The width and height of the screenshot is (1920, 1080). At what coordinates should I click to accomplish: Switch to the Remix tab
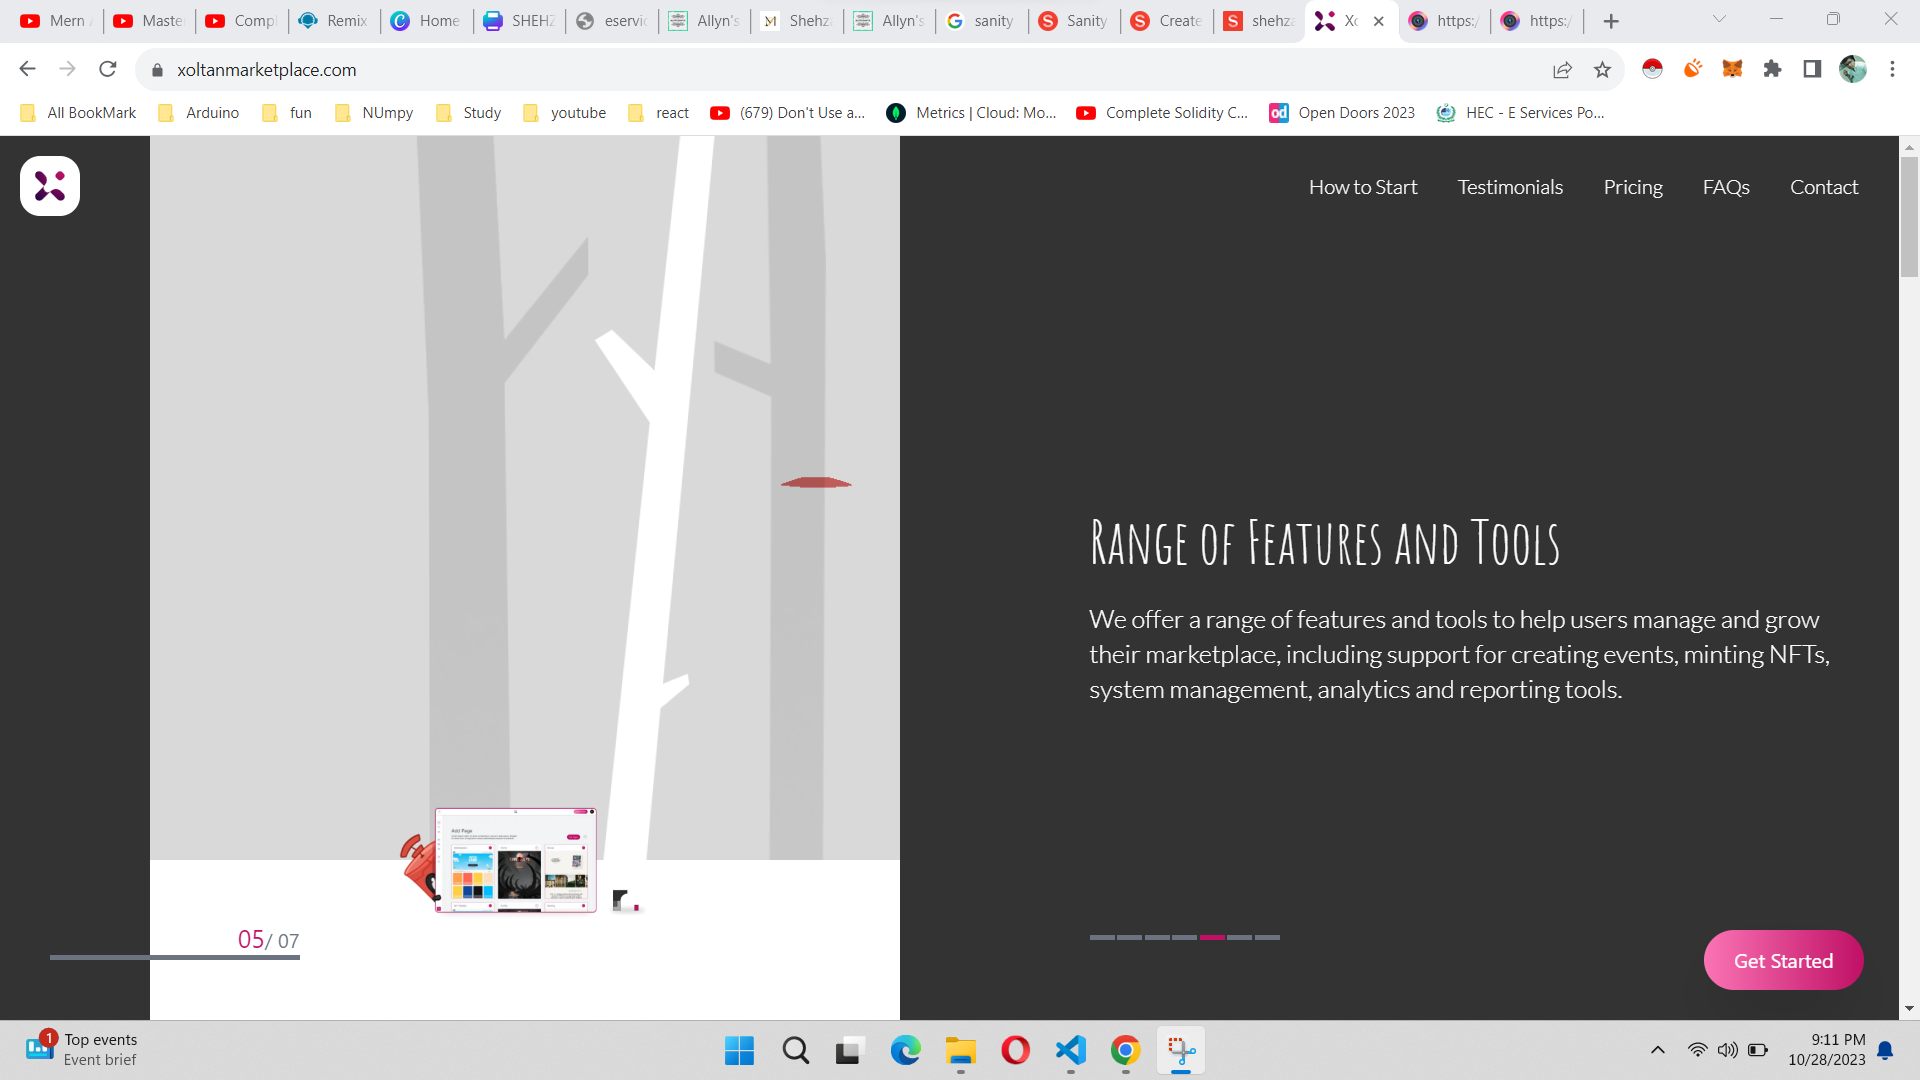tap(335, 21)
